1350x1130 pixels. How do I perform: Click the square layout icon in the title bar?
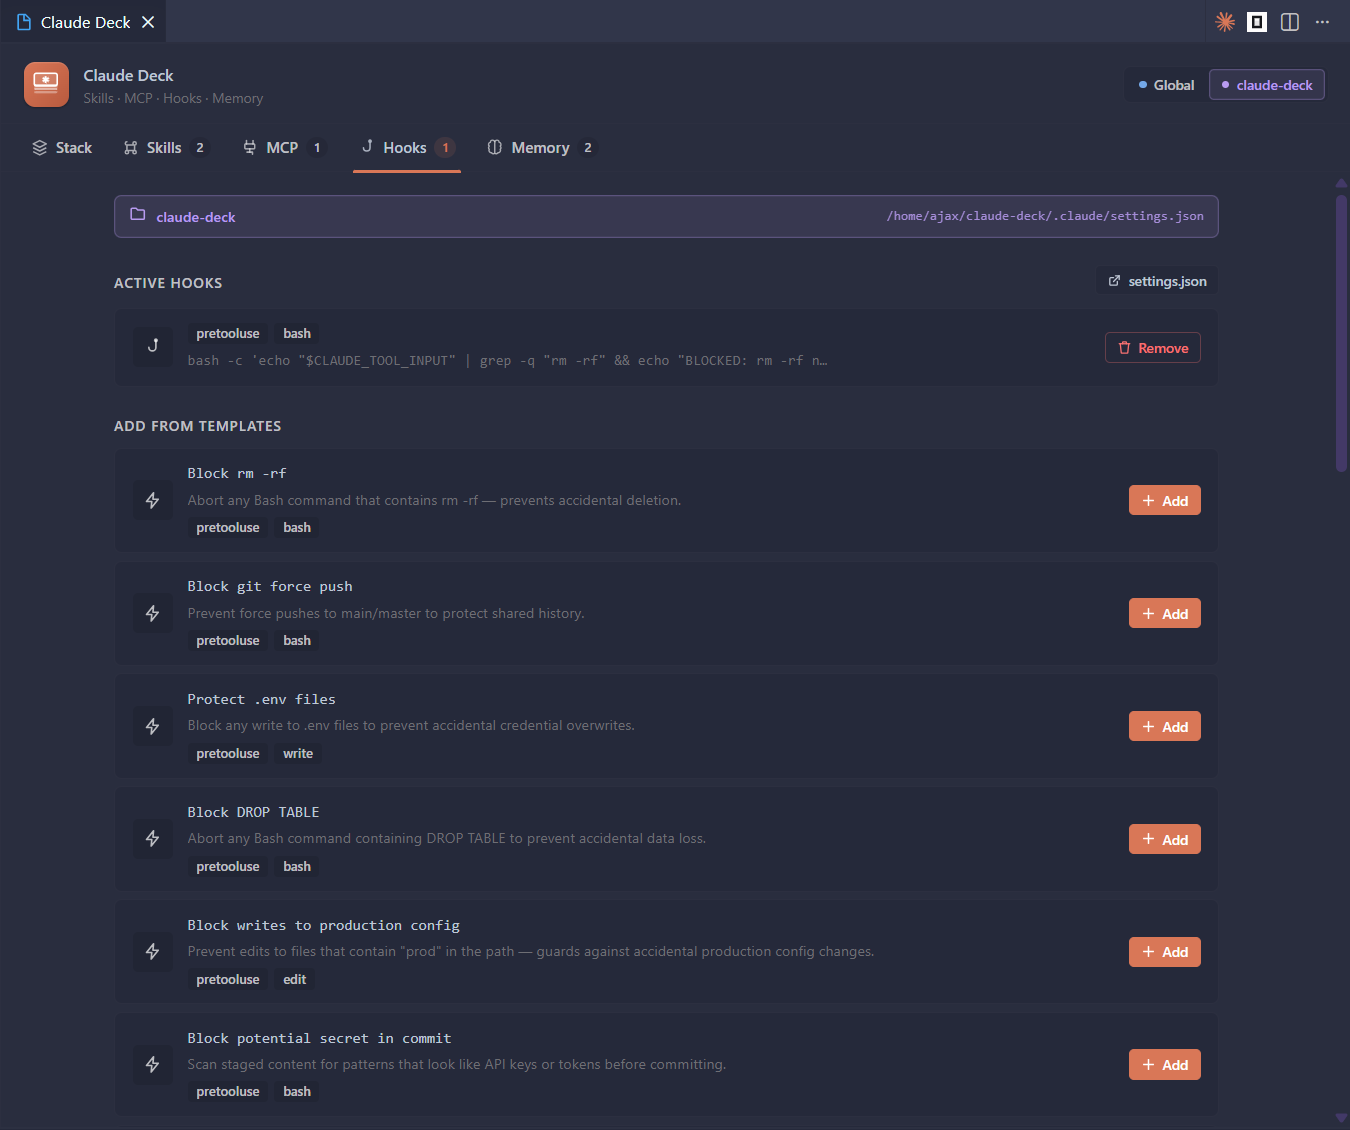(x=1257, y=22)
